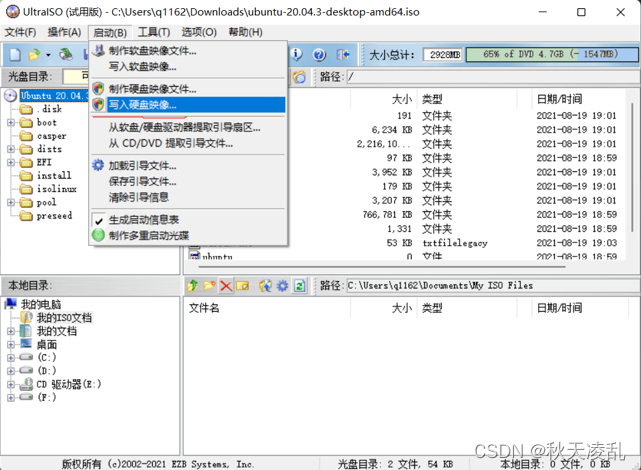
Task: Expand the (D:) drive node
Action: (x=11, y=371)
